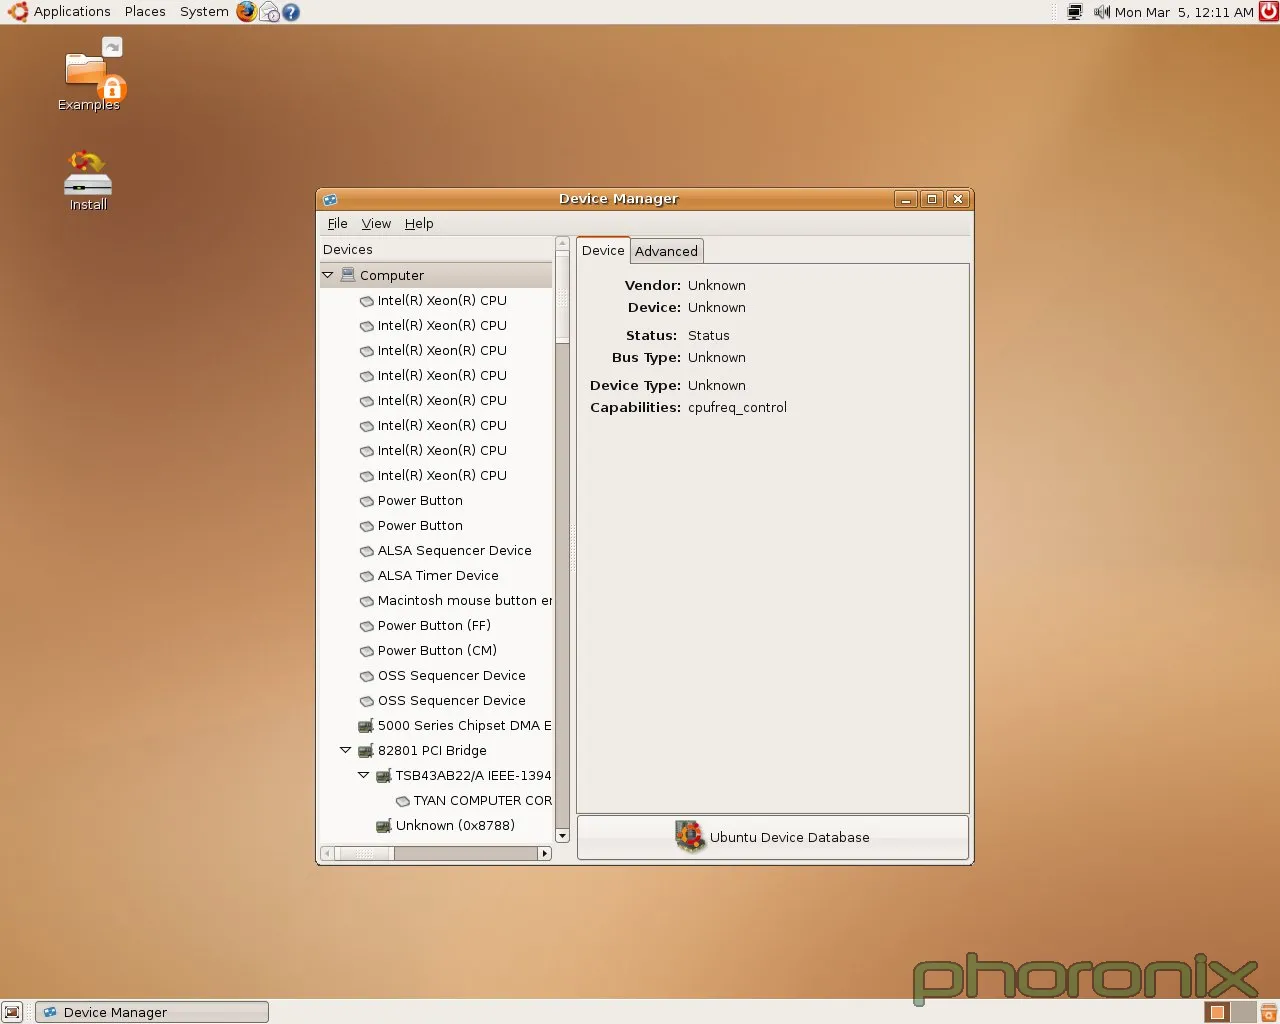Click the devices list scroll-down arrow
1280x1024 pixels.
pos(562,836)
